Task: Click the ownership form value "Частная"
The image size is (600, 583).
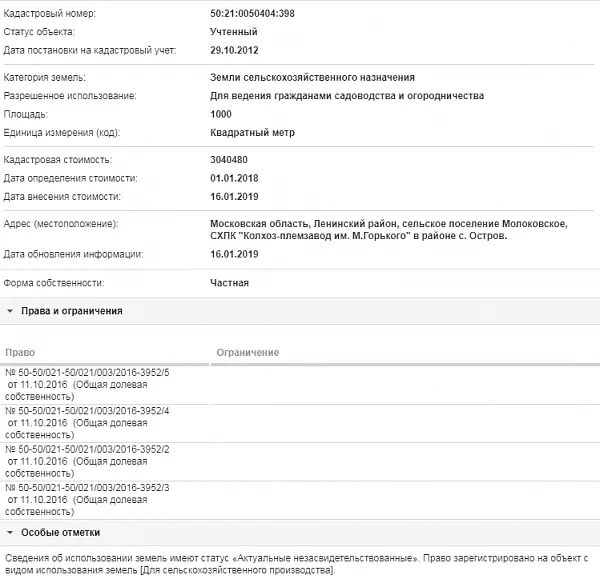Action: click(x=229, y=283)
